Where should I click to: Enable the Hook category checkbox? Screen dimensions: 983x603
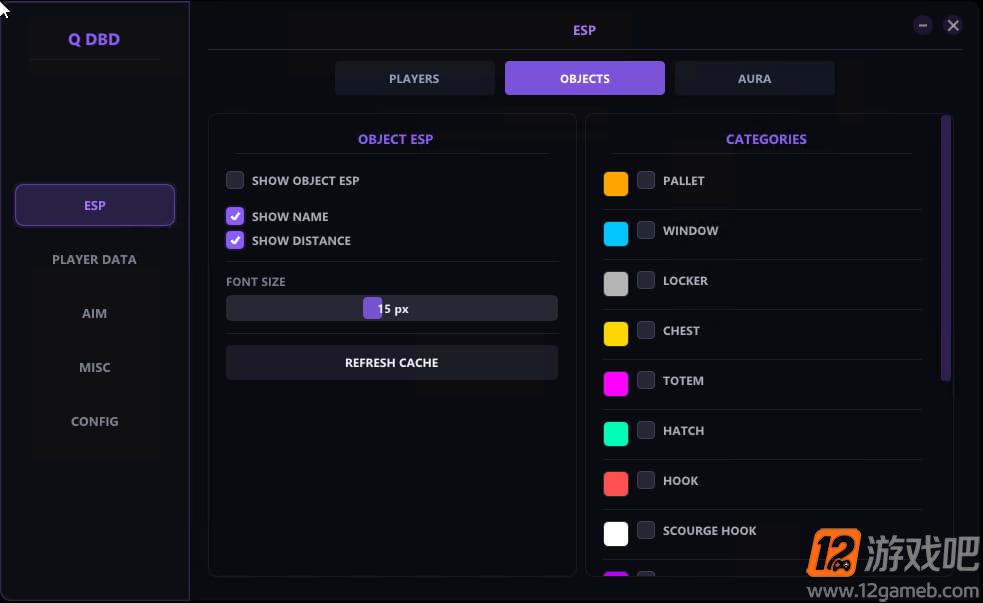646,480
